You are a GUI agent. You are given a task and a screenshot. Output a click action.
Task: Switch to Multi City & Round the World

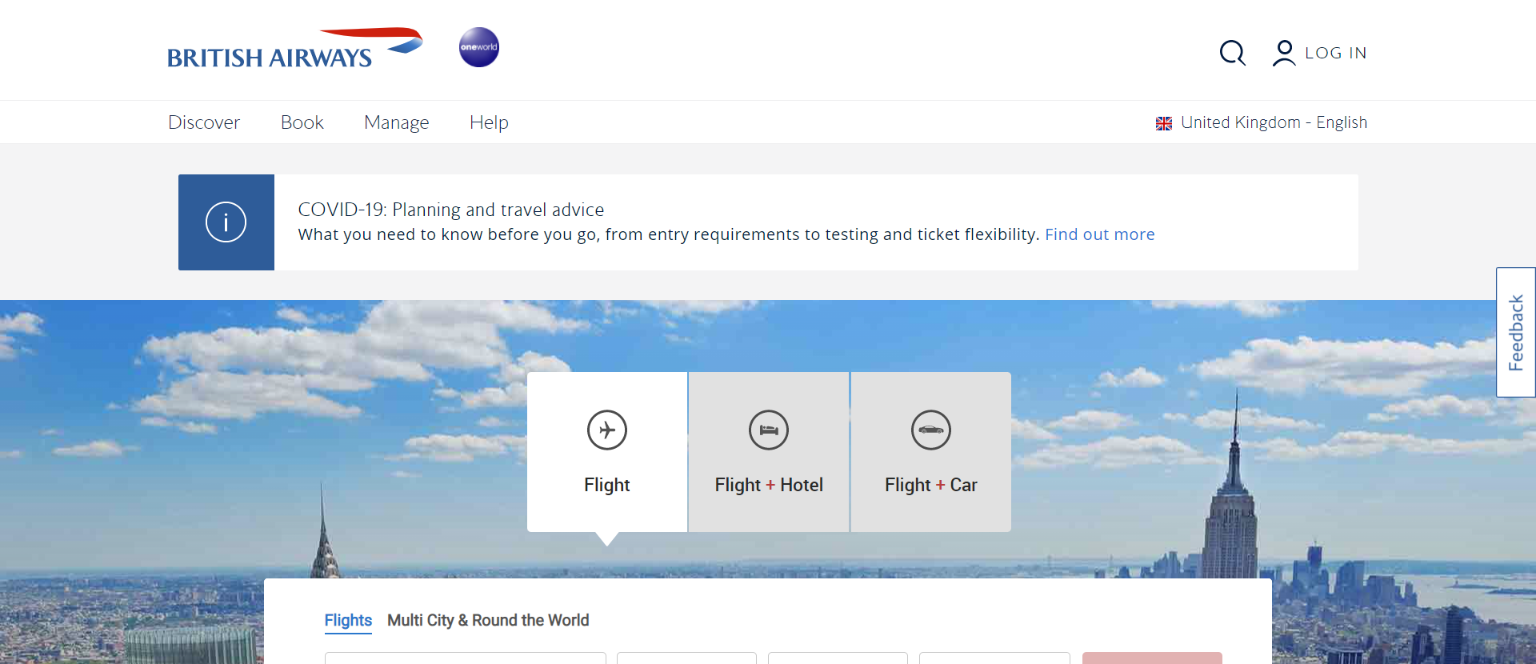488,620
